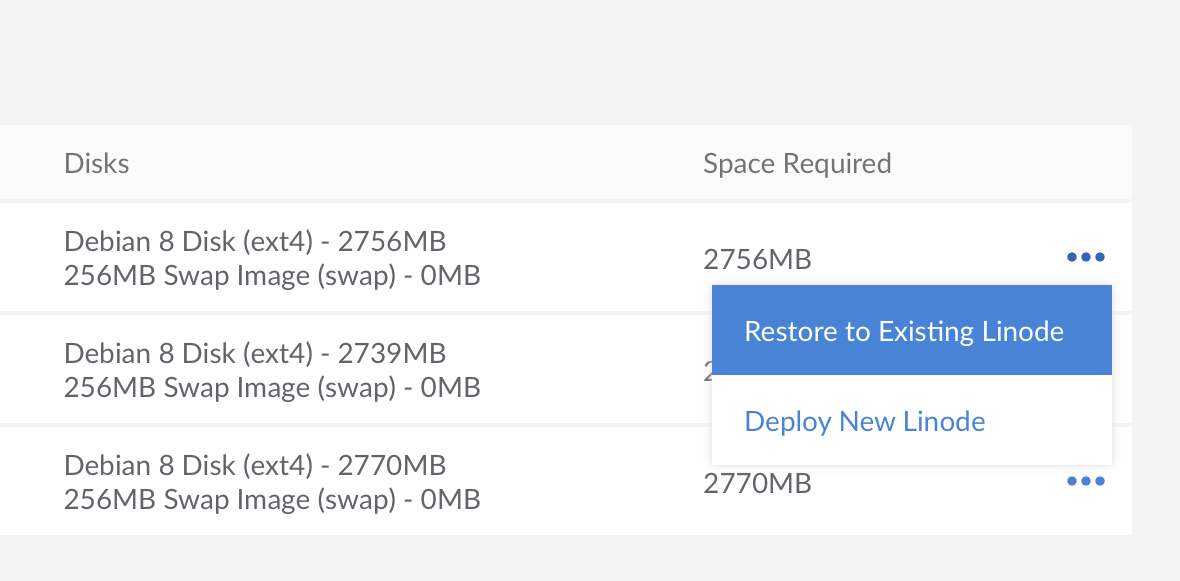This screenshot has width=1180, height=581.
Task: Click the gray margin right of the table
Action: (1156, 330)
